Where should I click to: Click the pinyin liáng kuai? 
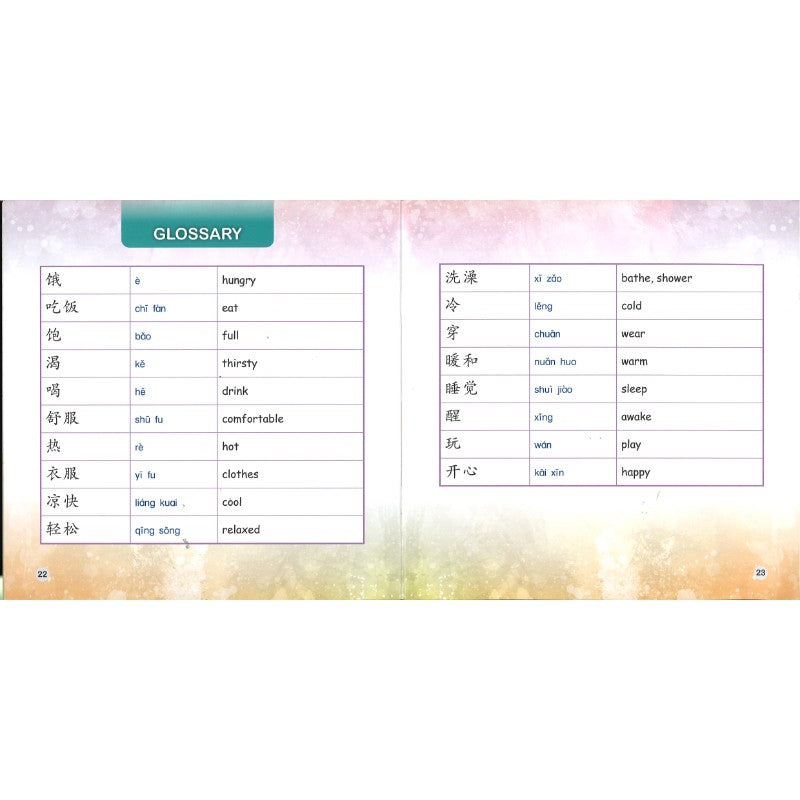click(x=156, y=503)
